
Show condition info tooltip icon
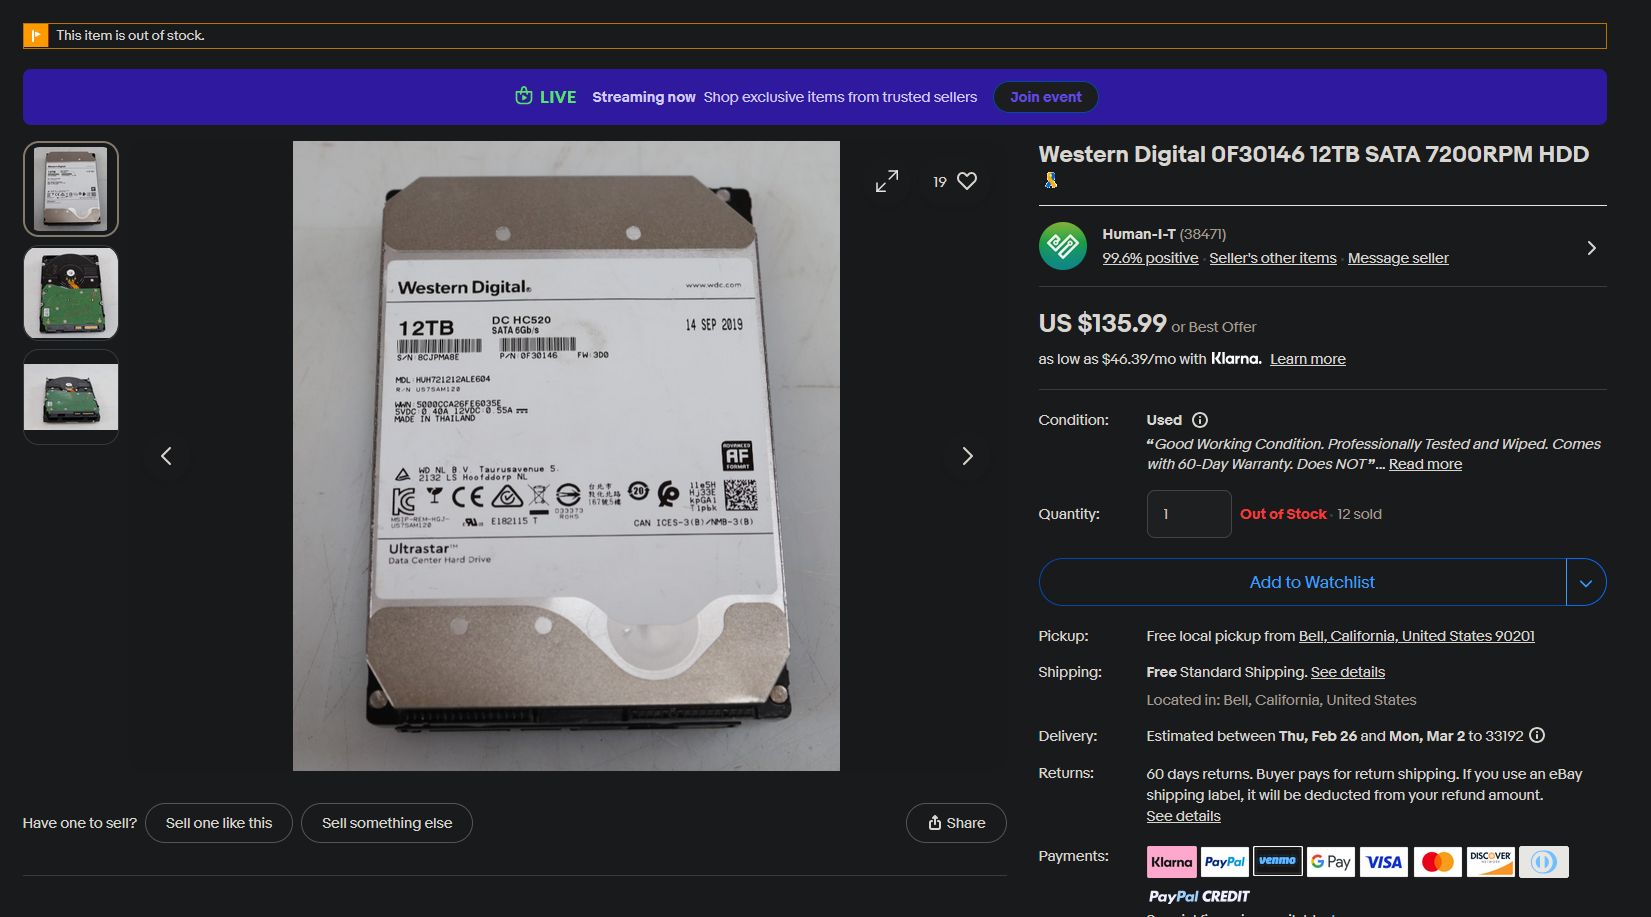pos(1200,420)
